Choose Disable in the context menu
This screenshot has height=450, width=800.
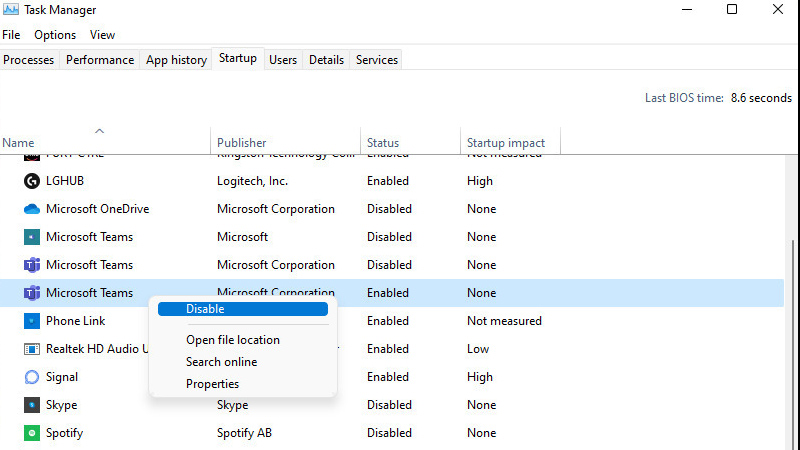click(243, 309)
